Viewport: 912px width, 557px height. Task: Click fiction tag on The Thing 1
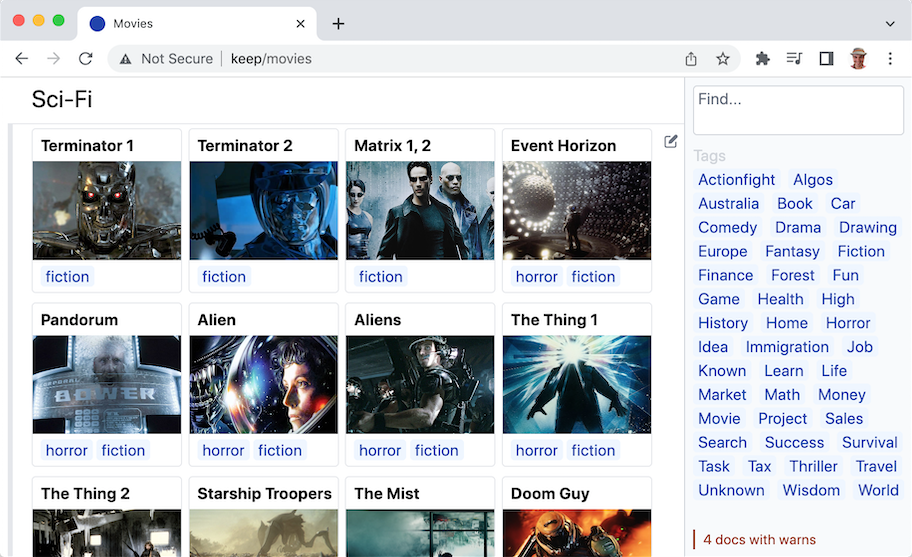click(593, 451)
